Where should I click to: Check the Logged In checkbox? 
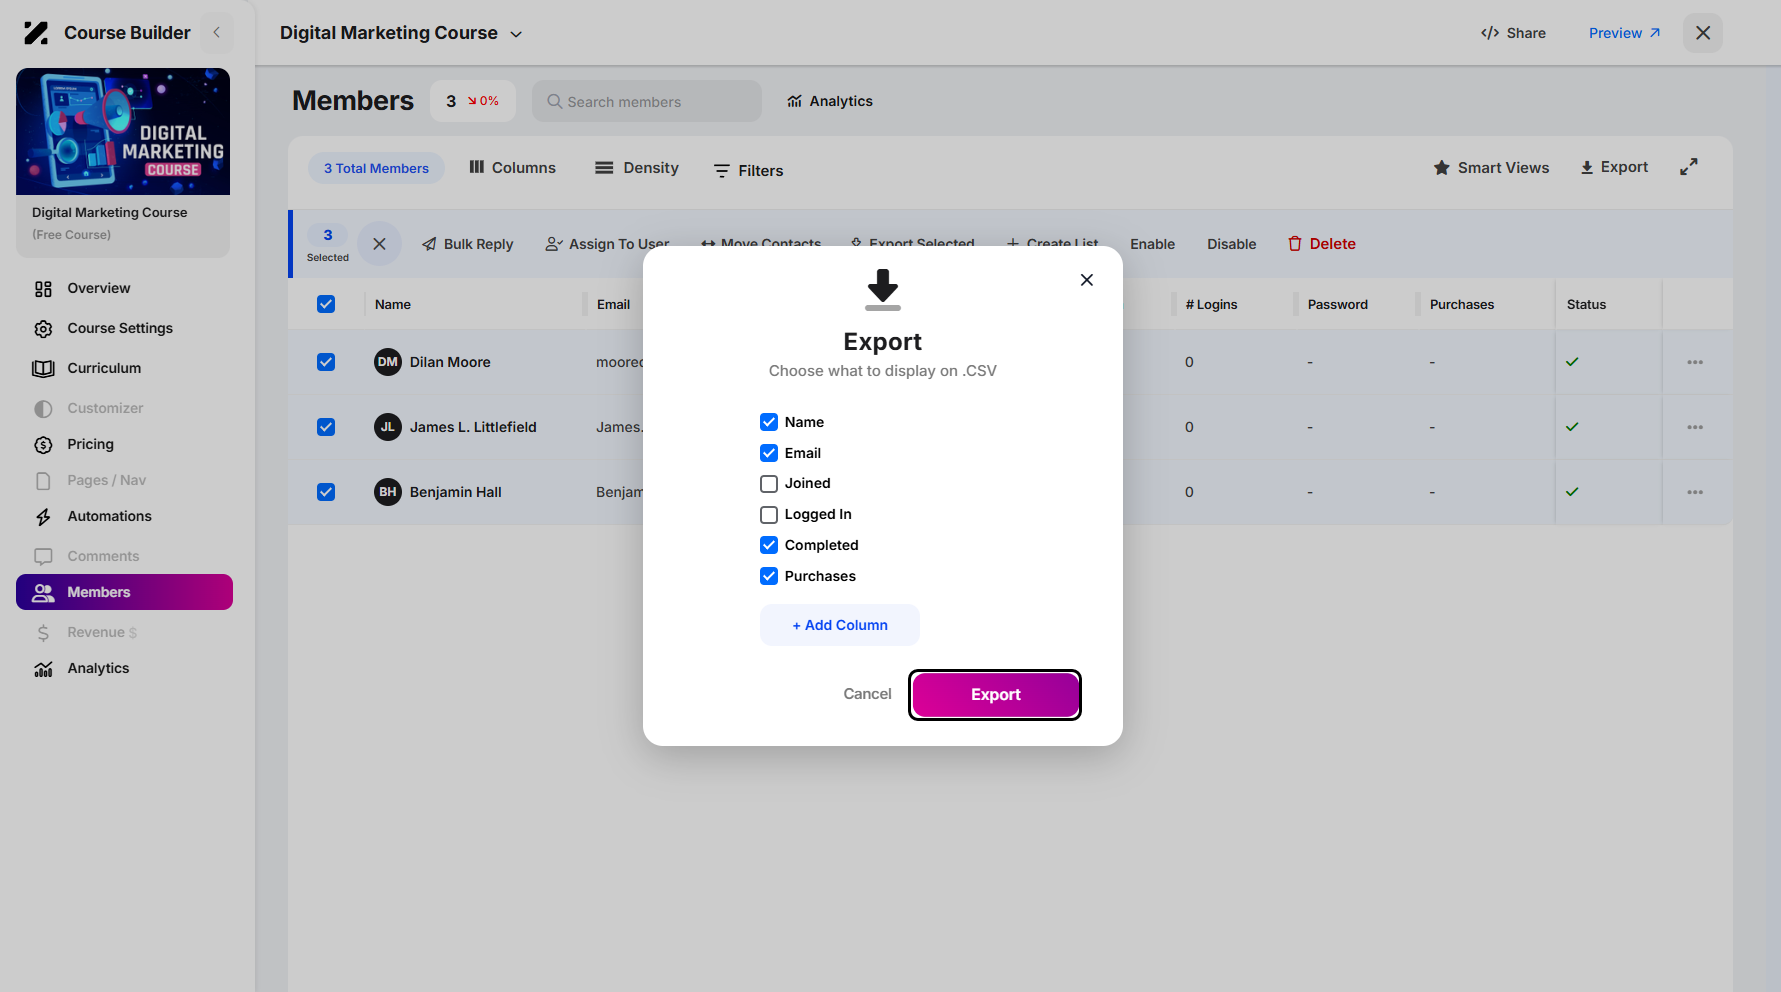pos(769,515)
